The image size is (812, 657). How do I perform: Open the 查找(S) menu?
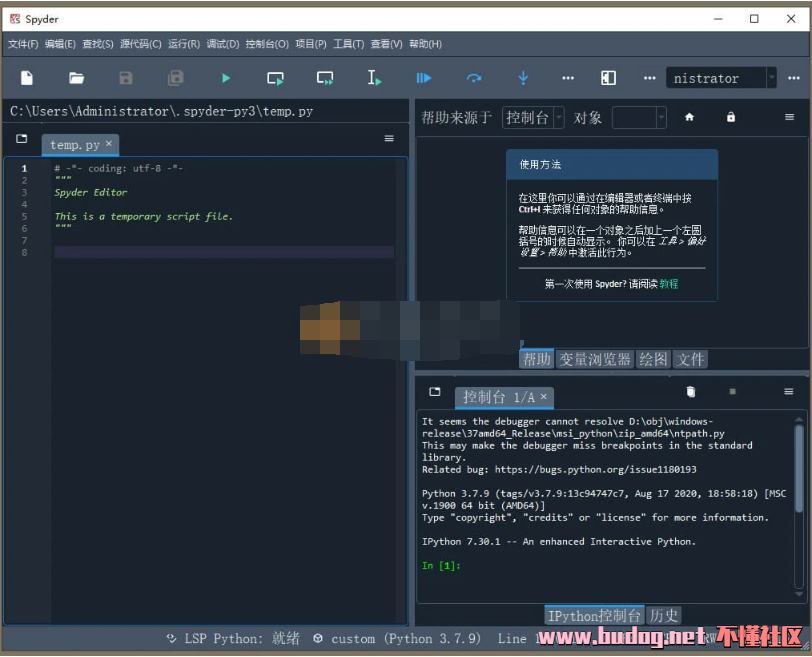pyautogui.click(x=97, y=44)
